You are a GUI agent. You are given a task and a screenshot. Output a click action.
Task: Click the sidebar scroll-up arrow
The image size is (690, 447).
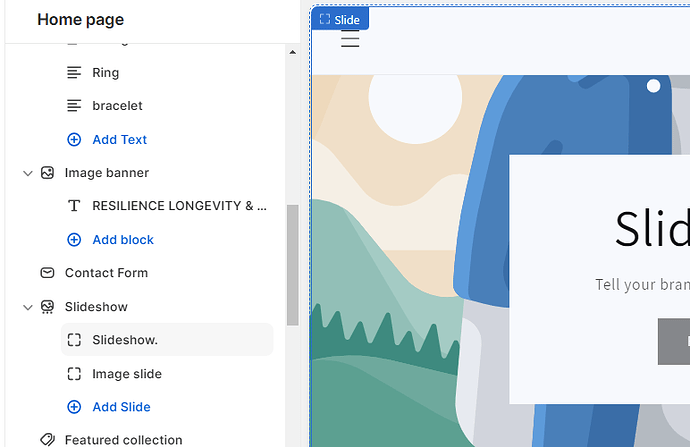(293, 52)
